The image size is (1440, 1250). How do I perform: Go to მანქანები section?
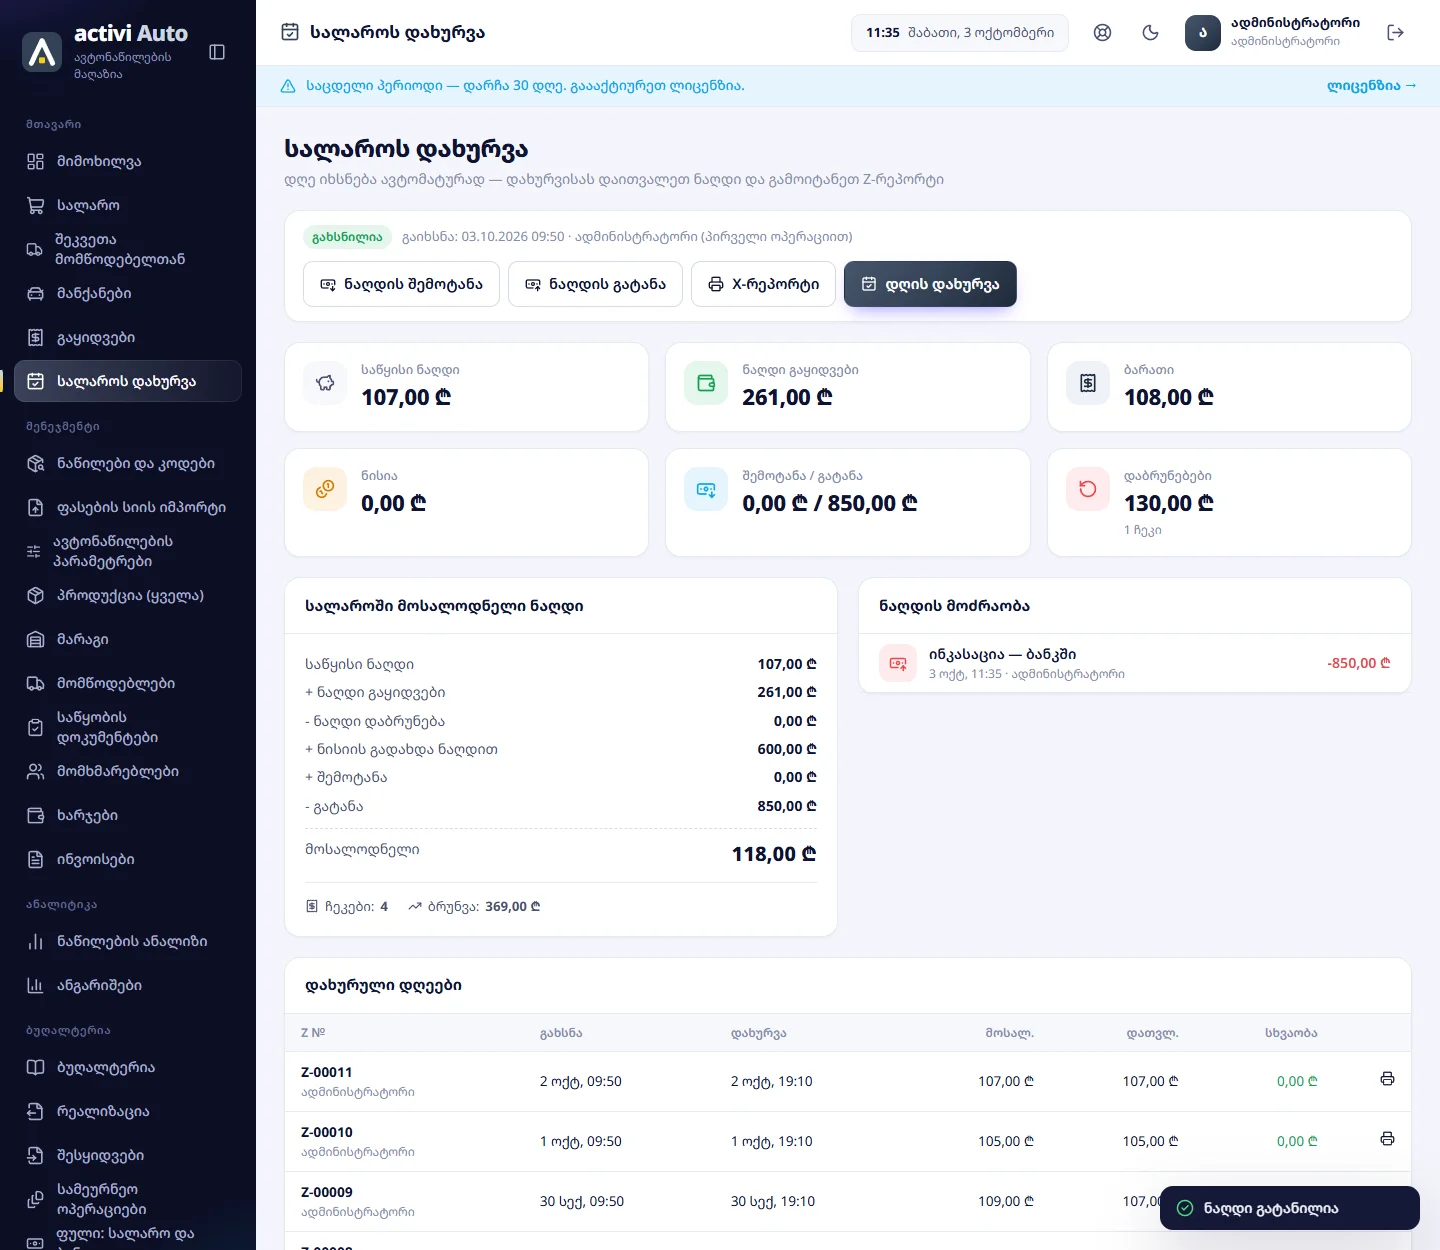click(128, 293)
